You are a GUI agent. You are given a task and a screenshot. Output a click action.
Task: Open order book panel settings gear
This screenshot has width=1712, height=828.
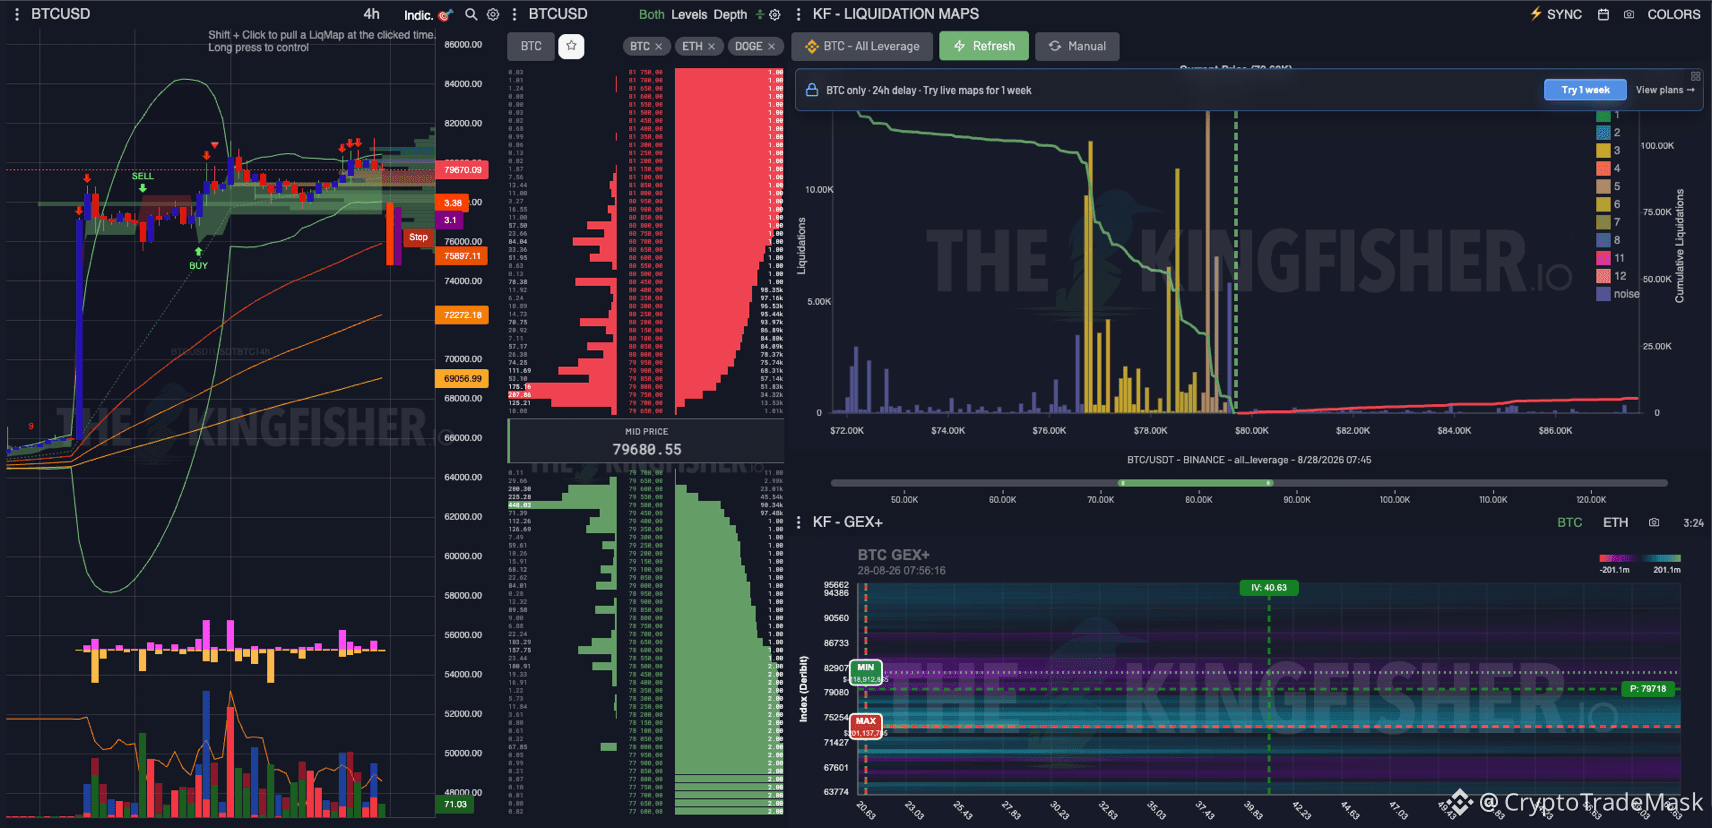pyautogui.click(x=774, y=15)
